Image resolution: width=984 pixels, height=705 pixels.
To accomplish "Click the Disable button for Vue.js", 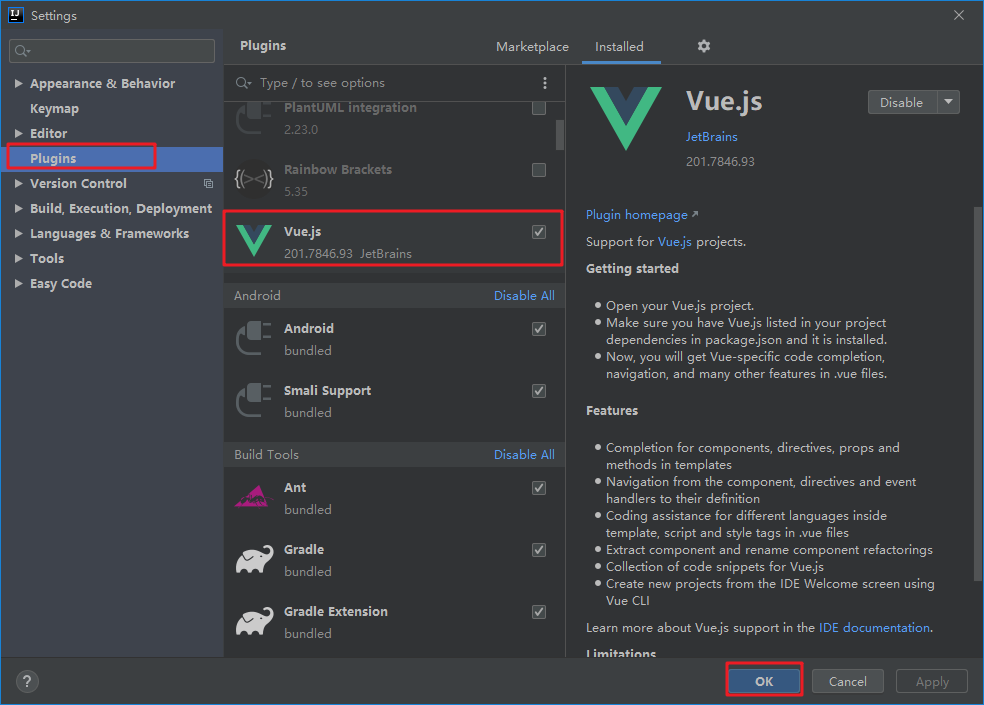I will (x=902, y=102).
